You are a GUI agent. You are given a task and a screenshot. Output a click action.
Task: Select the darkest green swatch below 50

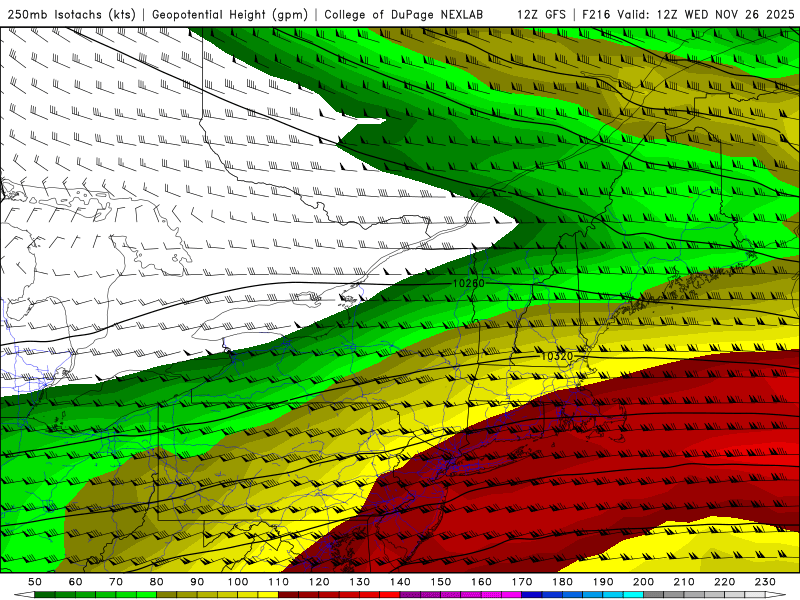[45, 595]
